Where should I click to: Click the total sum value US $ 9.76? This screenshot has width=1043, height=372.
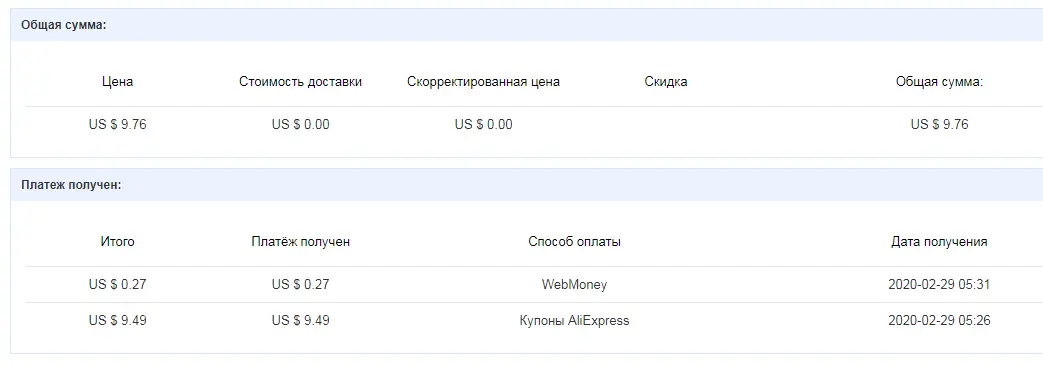point(939,124)
